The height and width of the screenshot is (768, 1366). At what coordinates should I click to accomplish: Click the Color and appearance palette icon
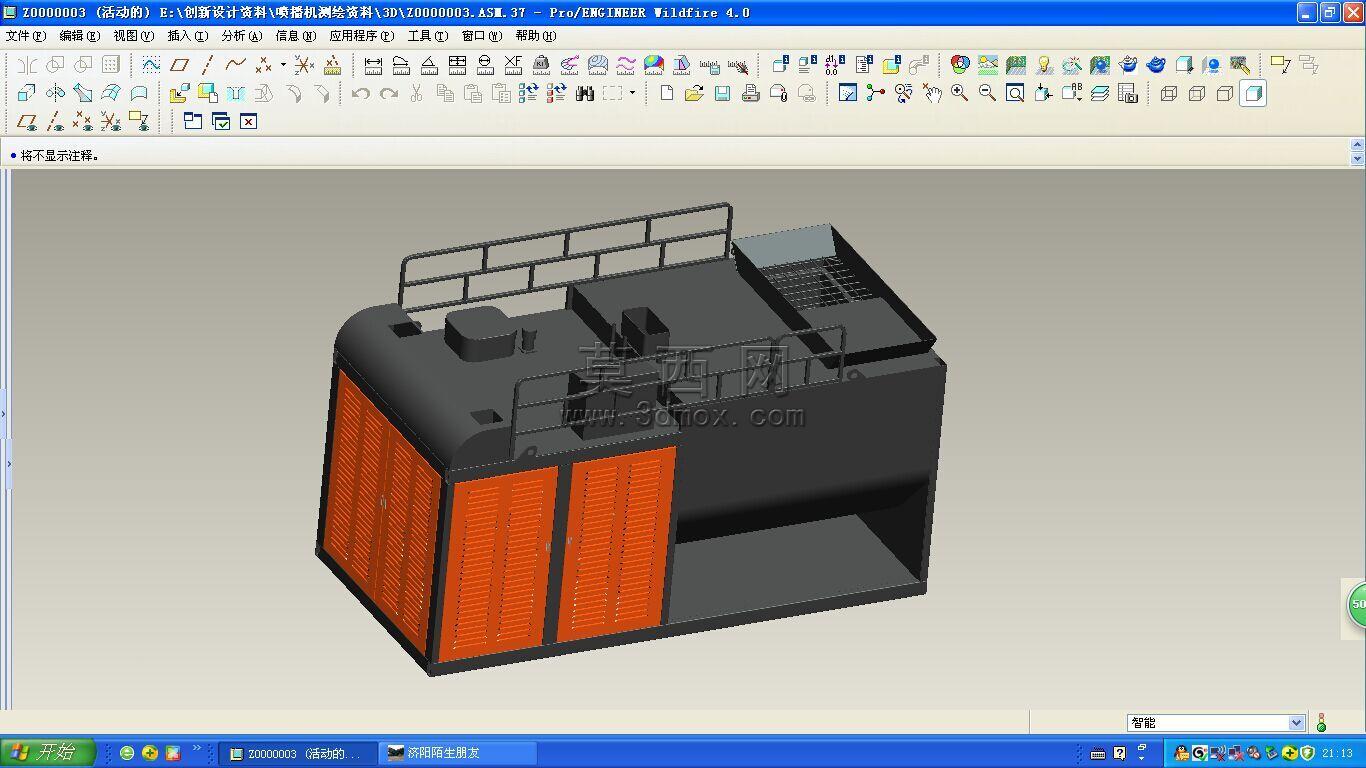[x=960, y=65]
